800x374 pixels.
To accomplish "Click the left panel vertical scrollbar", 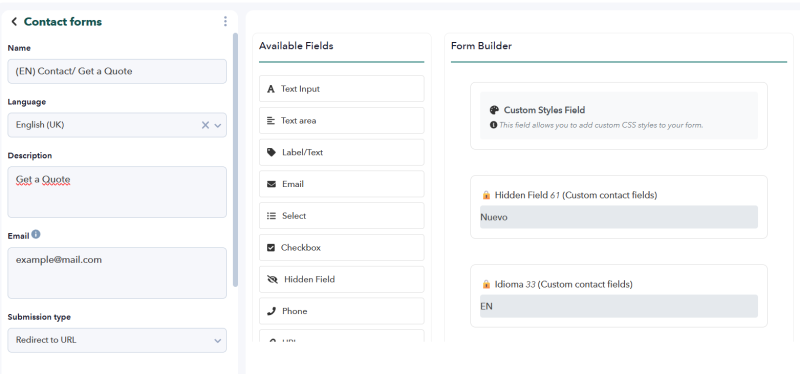I will 235,159.
